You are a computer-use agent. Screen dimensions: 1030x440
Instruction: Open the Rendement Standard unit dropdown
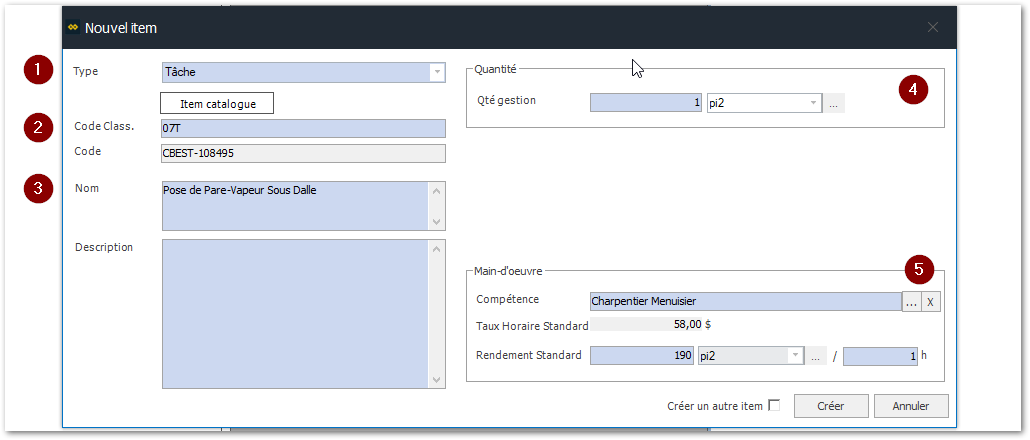(x=795, y=356)
